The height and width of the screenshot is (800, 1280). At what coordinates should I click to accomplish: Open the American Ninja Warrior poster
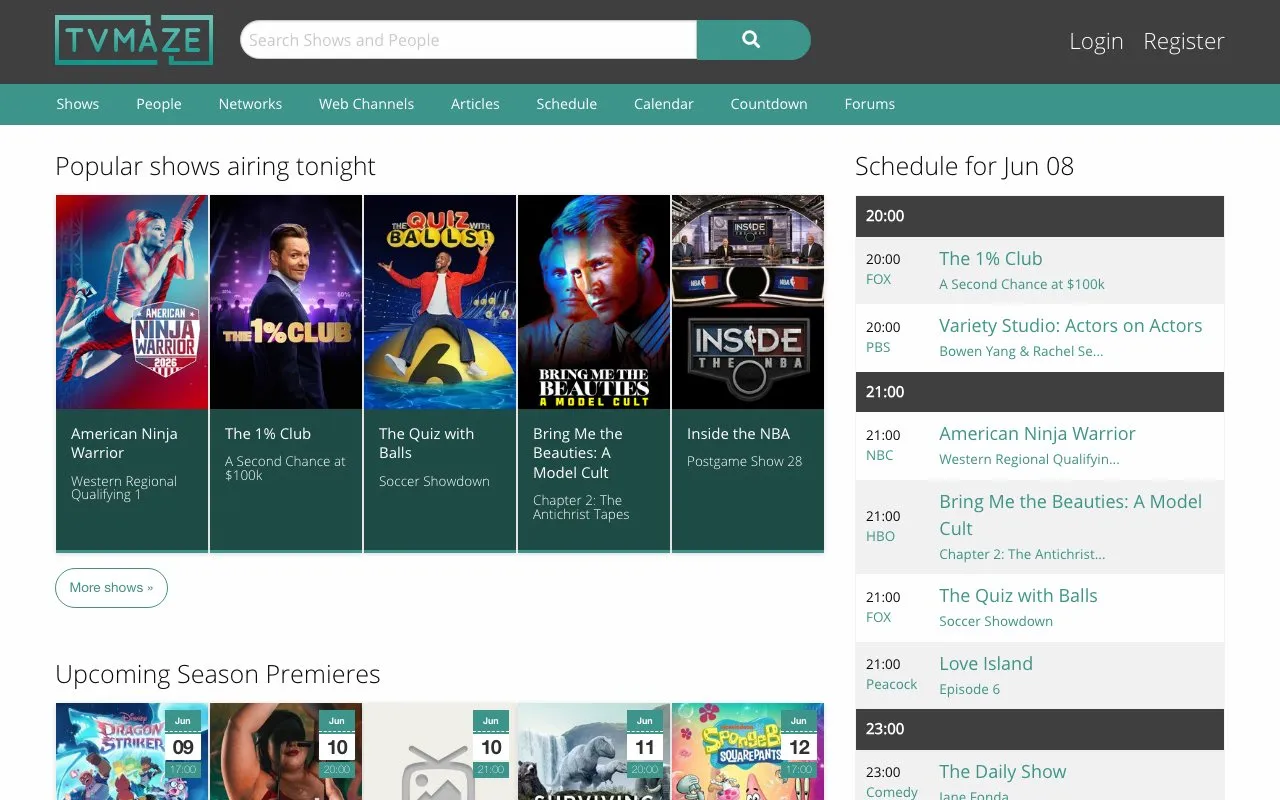pyautogui.click(x=132, y=302)
